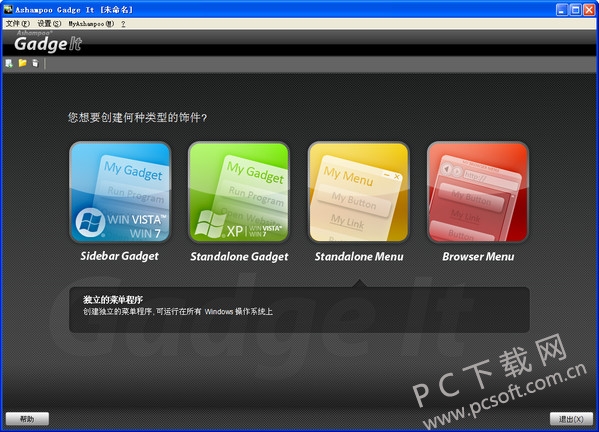Close the Ashampoo Gadge It window

click(589, 10)
